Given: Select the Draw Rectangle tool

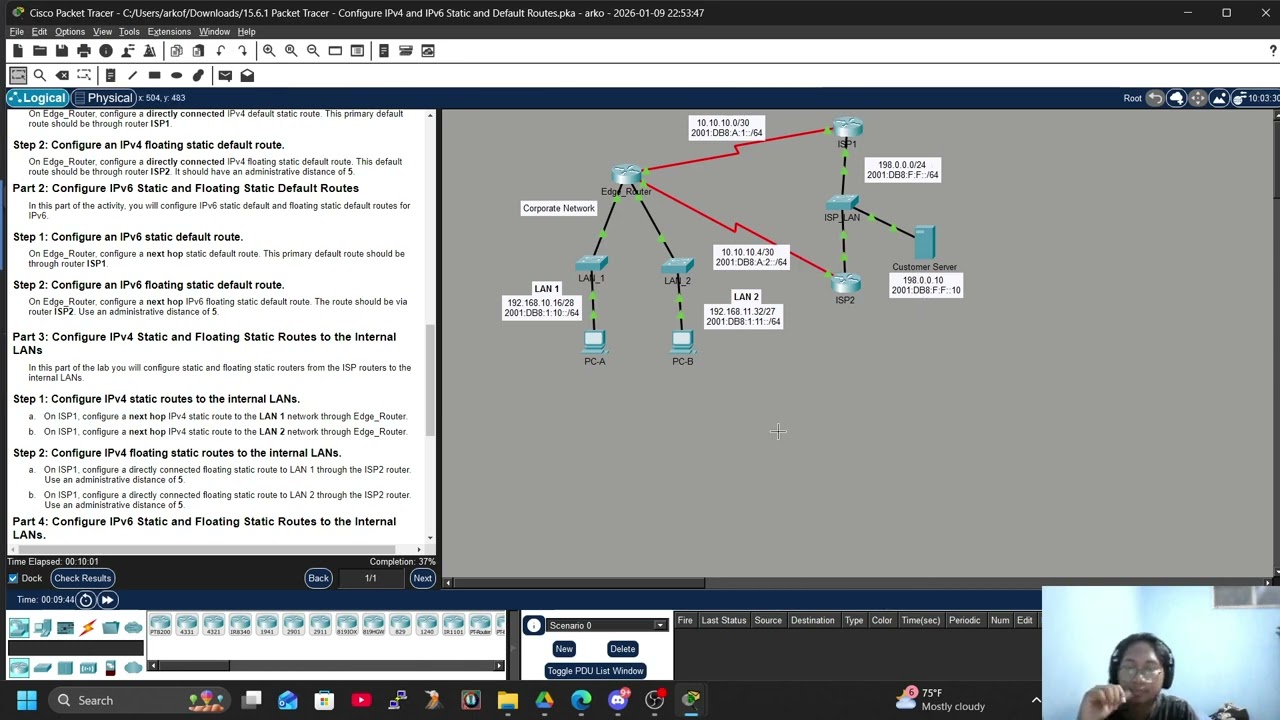Looking at the screenshot, I should coord(154,75).
